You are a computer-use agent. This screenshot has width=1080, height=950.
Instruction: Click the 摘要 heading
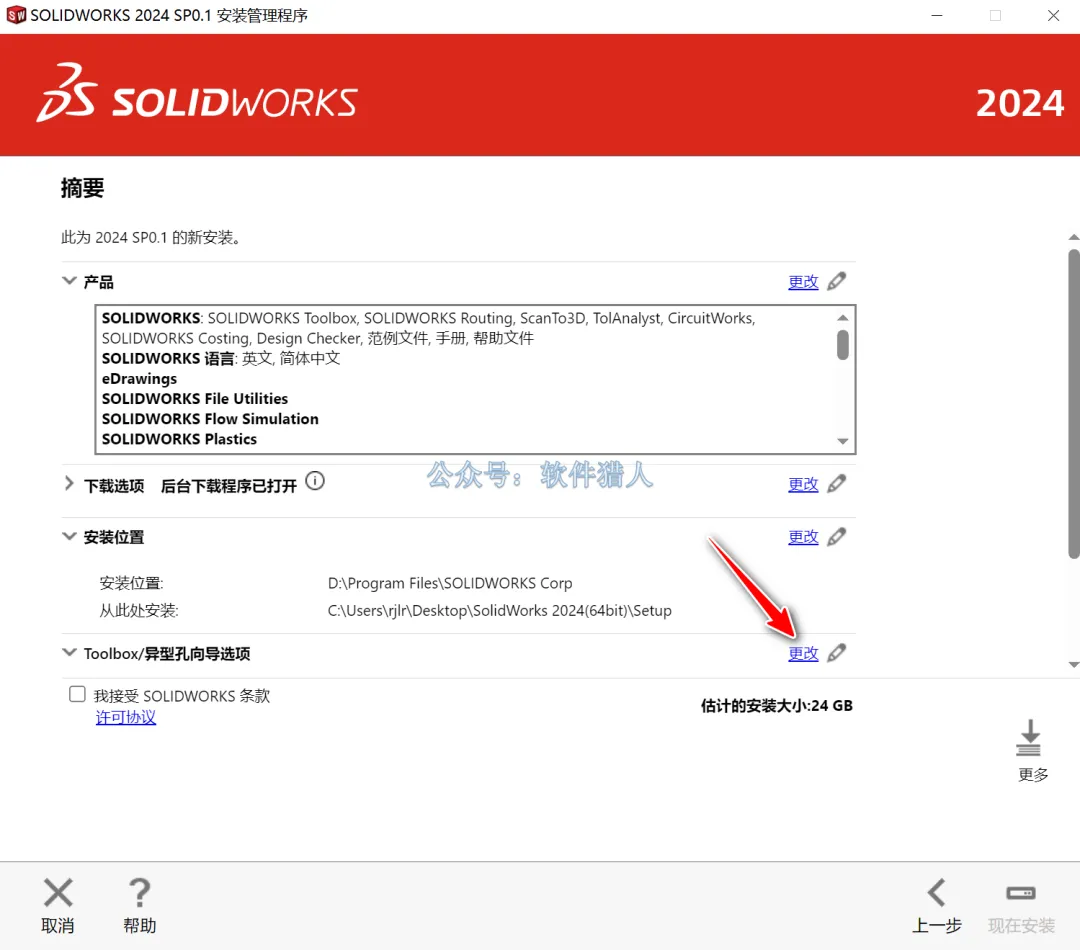coord(83,187)
